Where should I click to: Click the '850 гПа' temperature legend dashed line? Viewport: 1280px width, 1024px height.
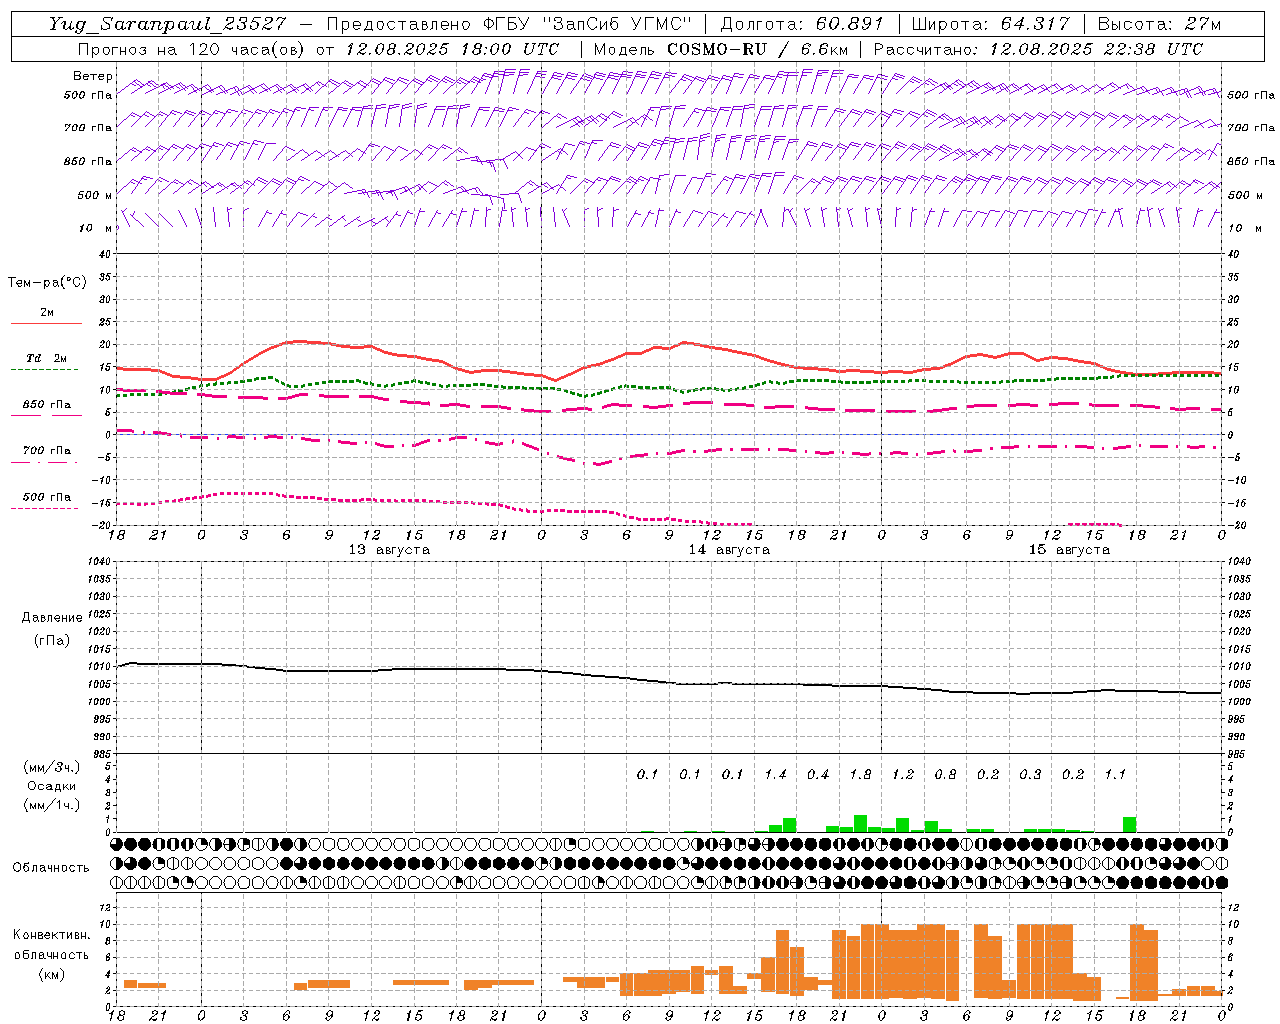pos(46,416)
